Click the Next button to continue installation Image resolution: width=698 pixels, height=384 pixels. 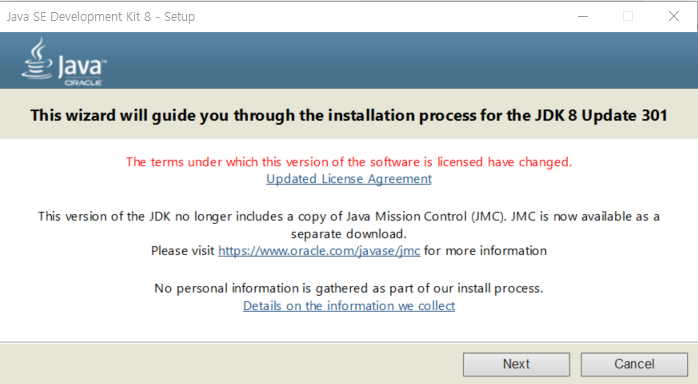click(516, 364)
